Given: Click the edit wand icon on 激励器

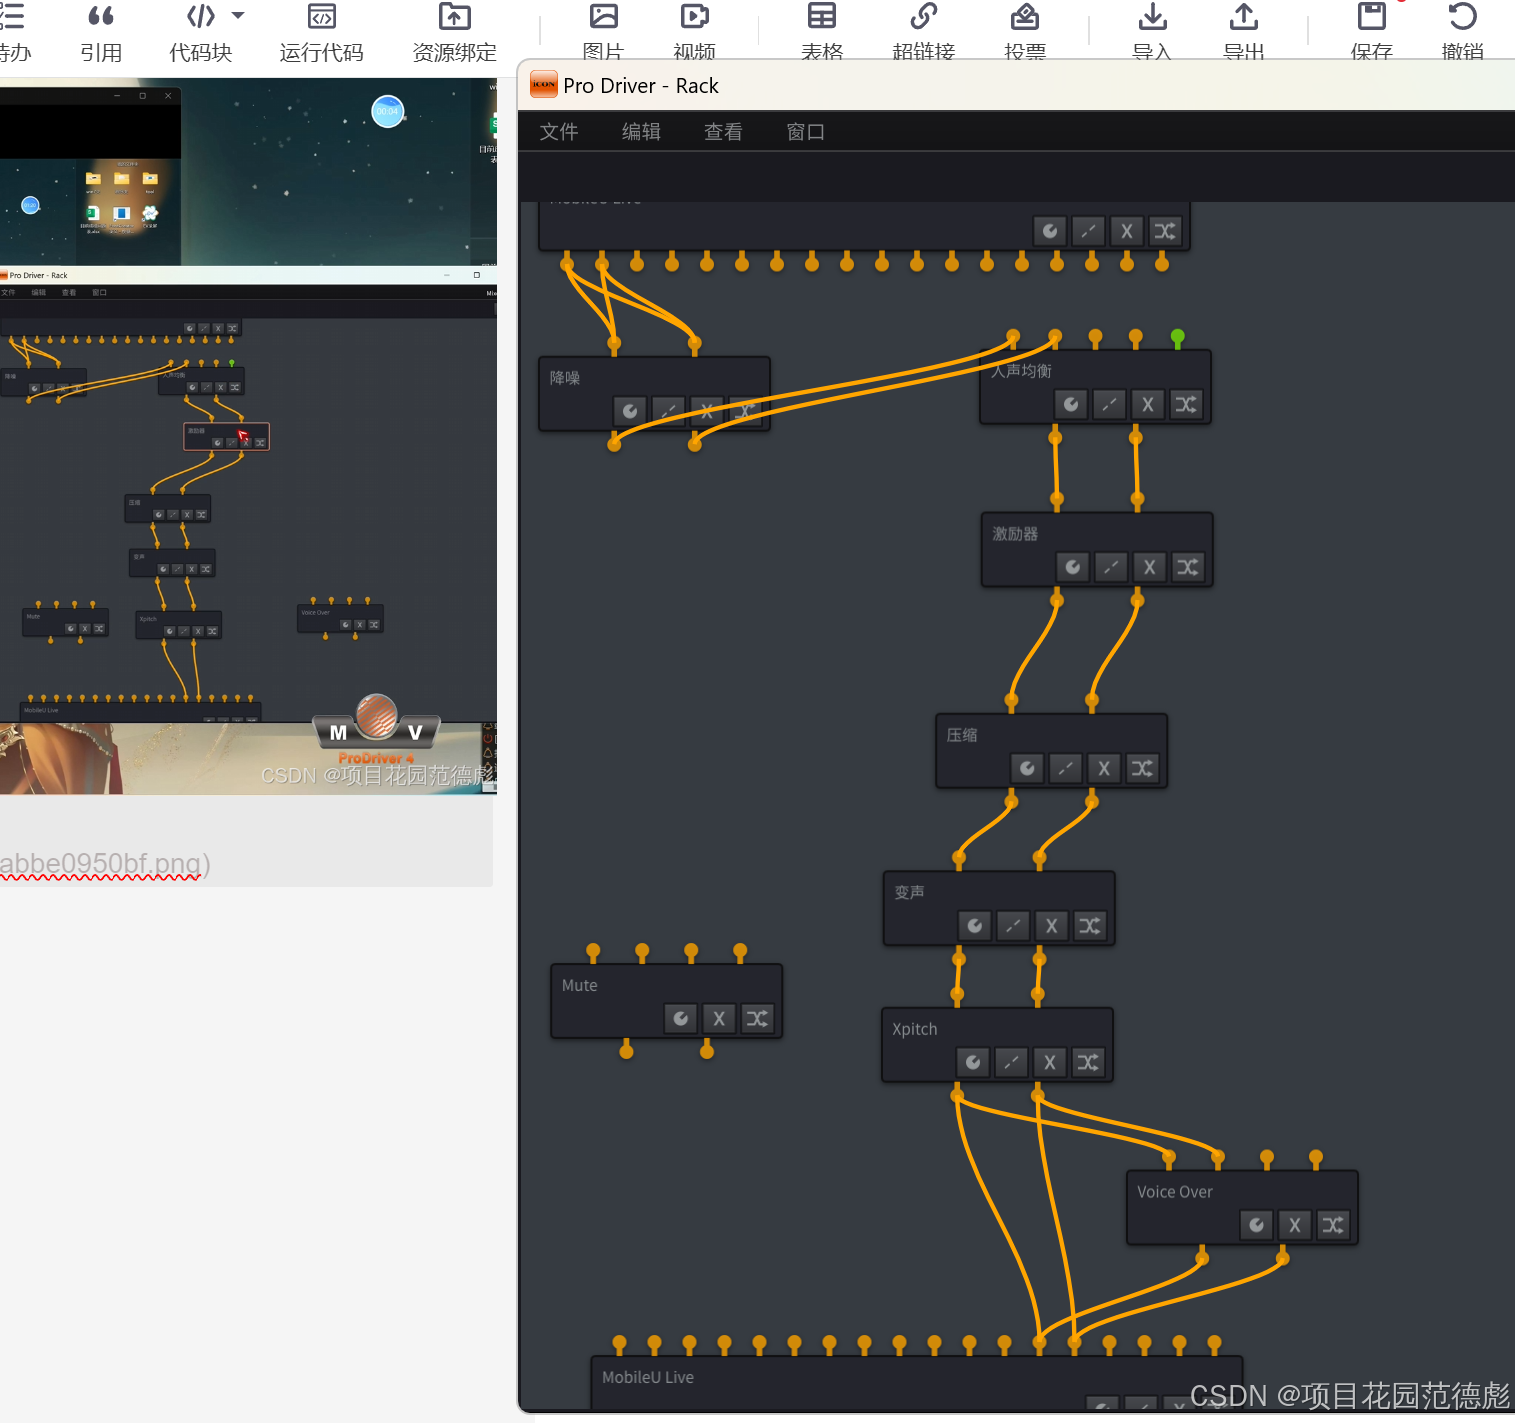Looking at the screenshot, I should pos(1111,567).
